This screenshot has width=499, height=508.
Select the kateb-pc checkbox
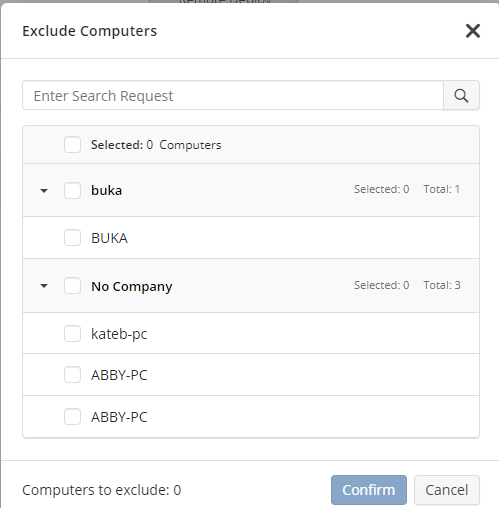[x=72, y=334]
